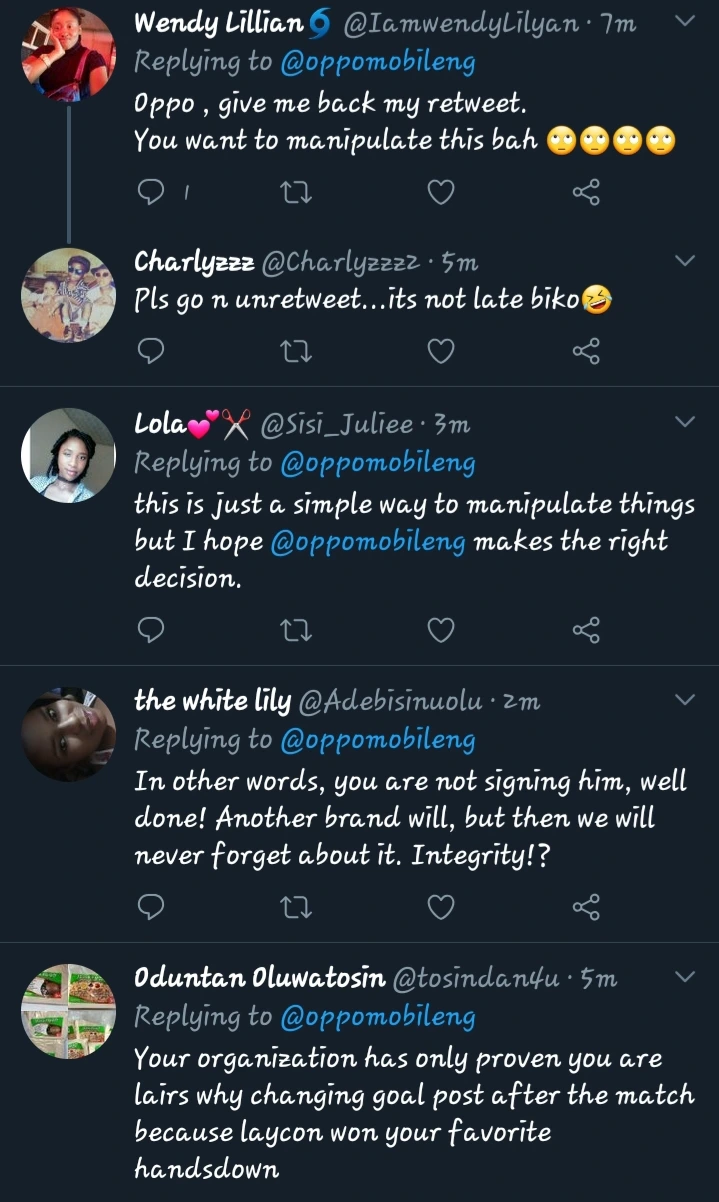Expand options chevron on Lola's tweet
This screenshot has width=719, height=1202.
pyautogui.click(x=685, y=422)
